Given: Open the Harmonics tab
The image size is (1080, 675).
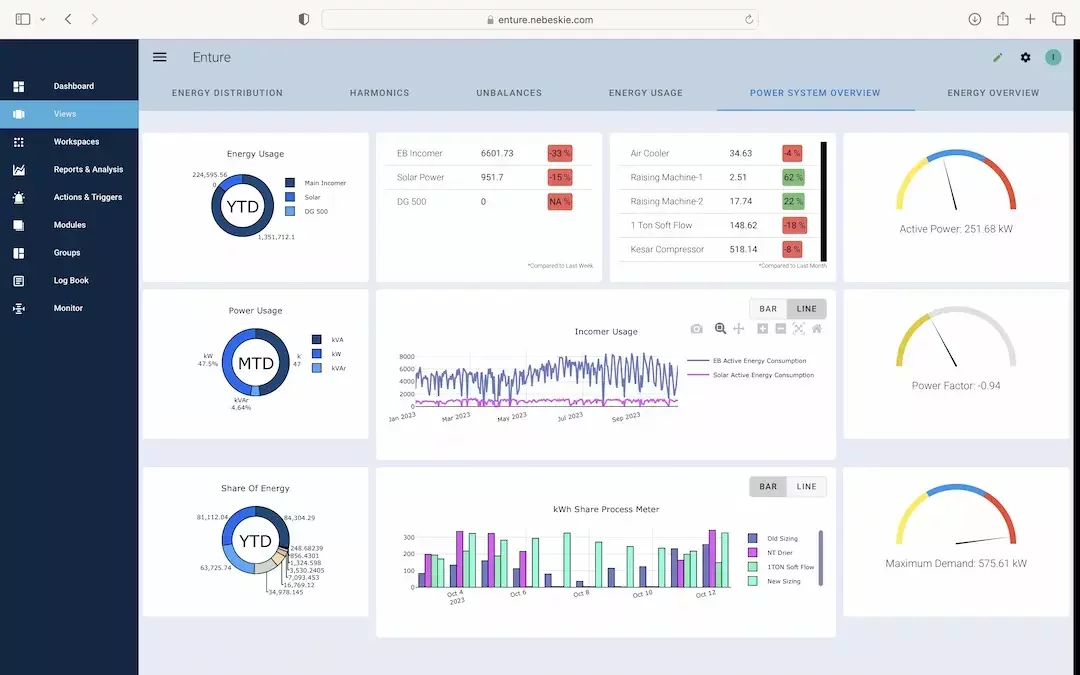Looking at the screenshot, I should click(379, 93).
